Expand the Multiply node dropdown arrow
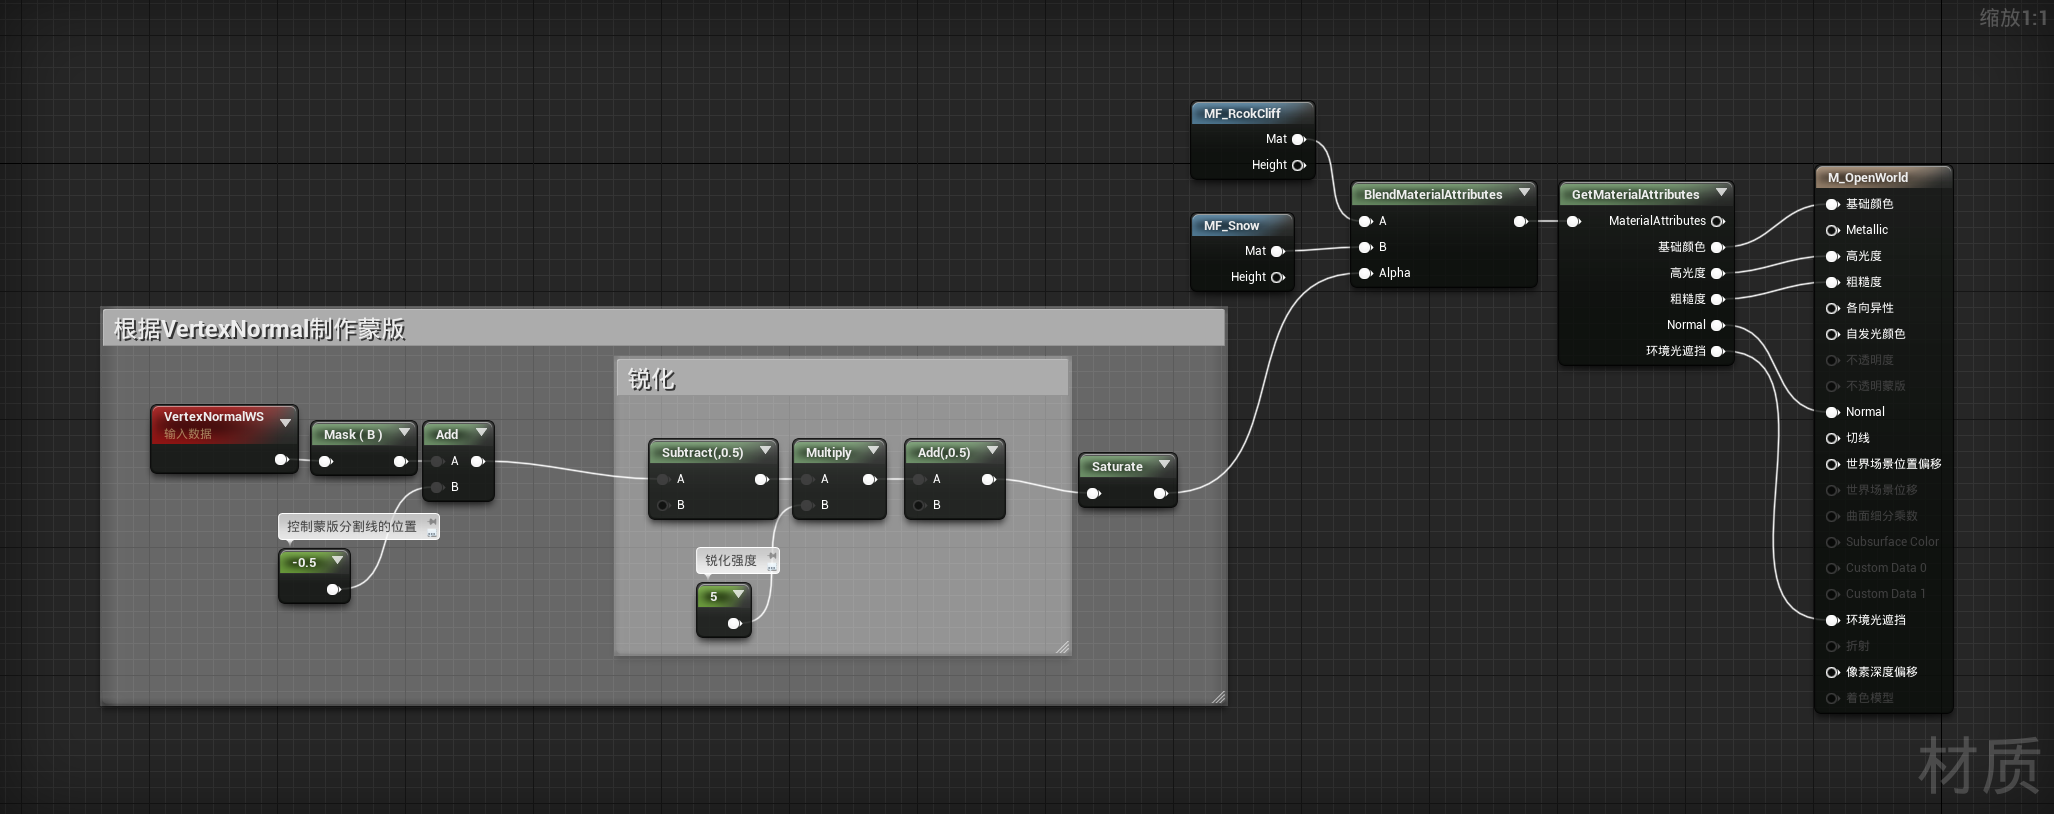Image resolution: width=2054 pixels, height=814 pixels. (x=873, y=451)
